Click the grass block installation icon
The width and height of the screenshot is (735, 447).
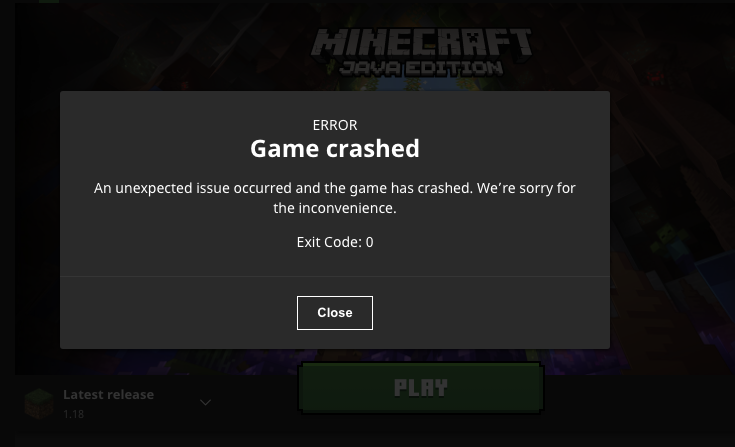pyautogui.click(x=39, y=403)
